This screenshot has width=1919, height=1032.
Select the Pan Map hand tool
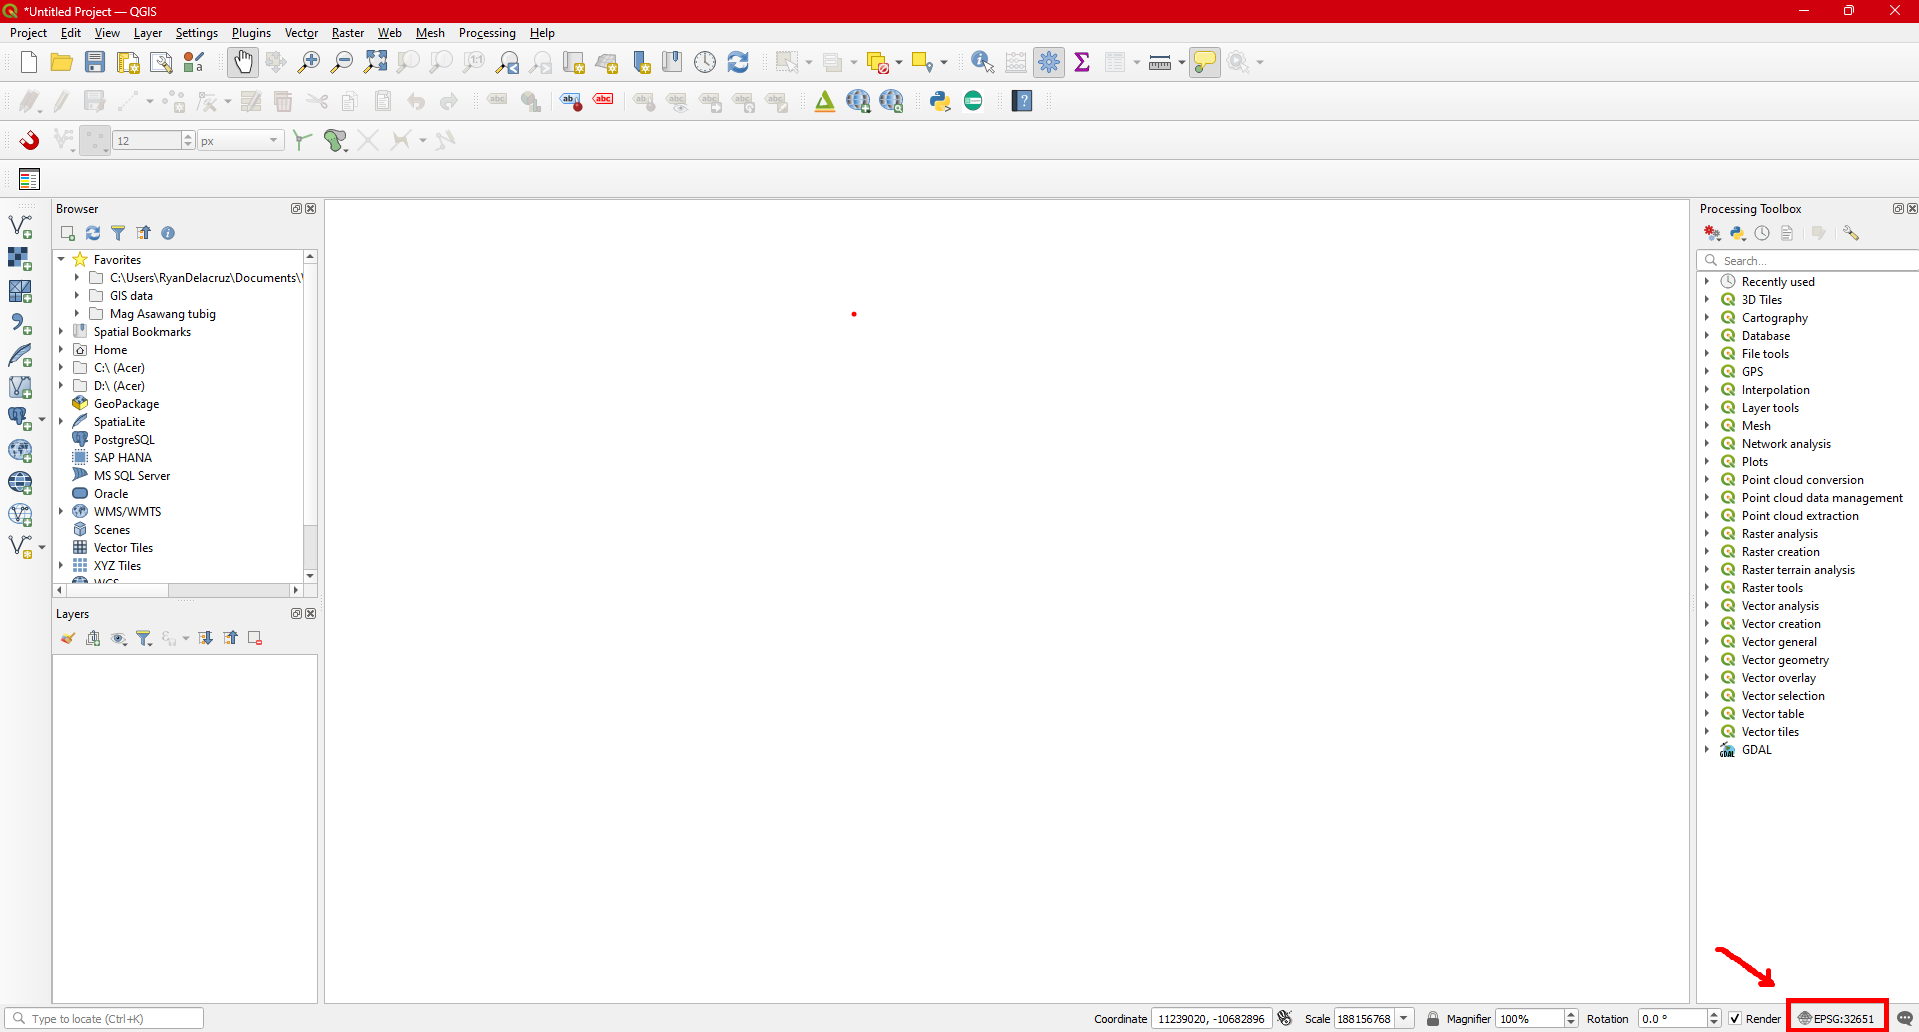tap(243, 62)
